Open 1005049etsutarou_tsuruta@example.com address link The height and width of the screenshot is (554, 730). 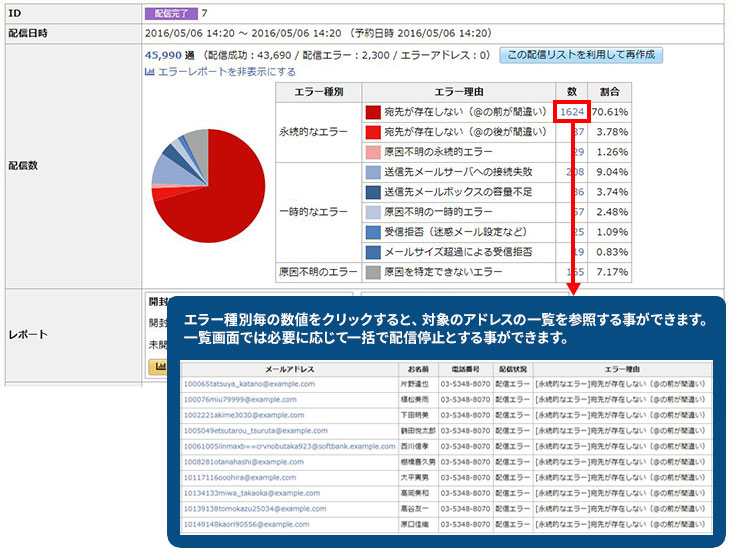tap(256, 431)
